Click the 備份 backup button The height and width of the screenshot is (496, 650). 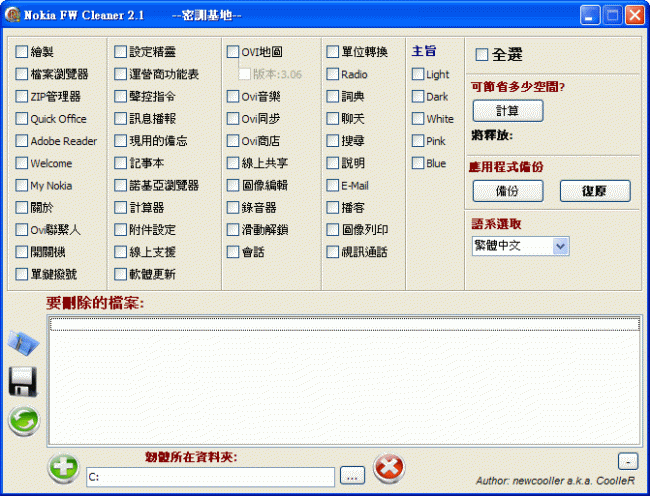click(x=507, y=190)
